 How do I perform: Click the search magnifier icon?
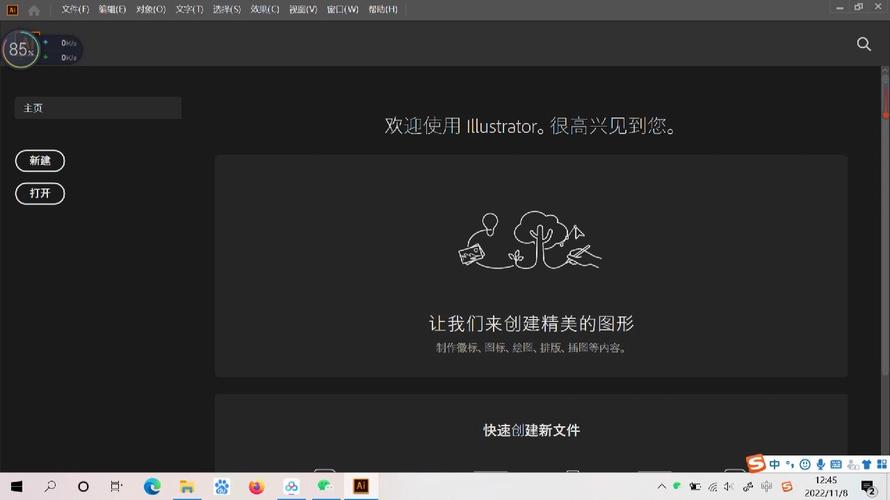864,44
